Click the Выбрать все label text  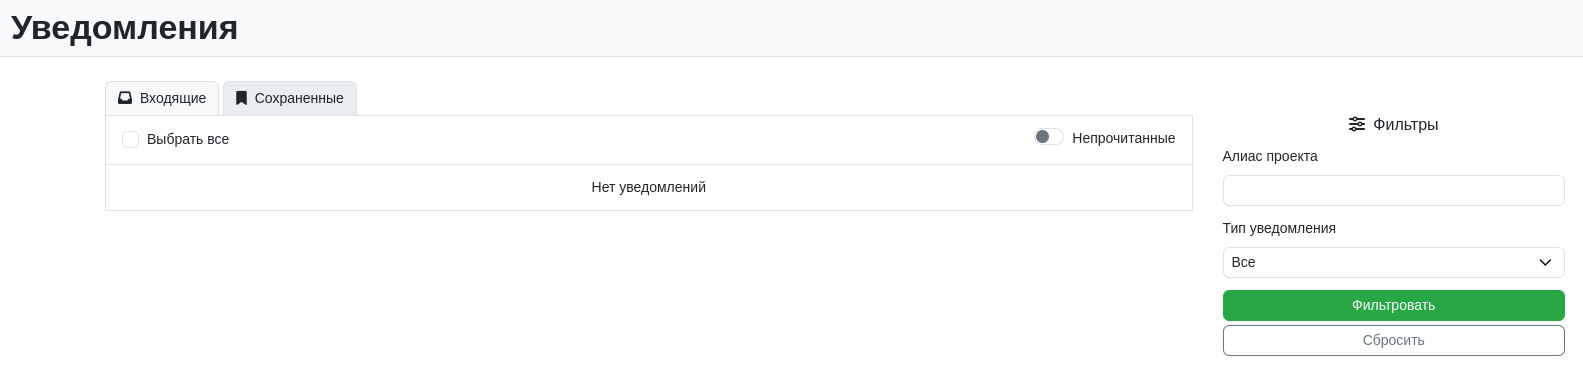point(188,139)
